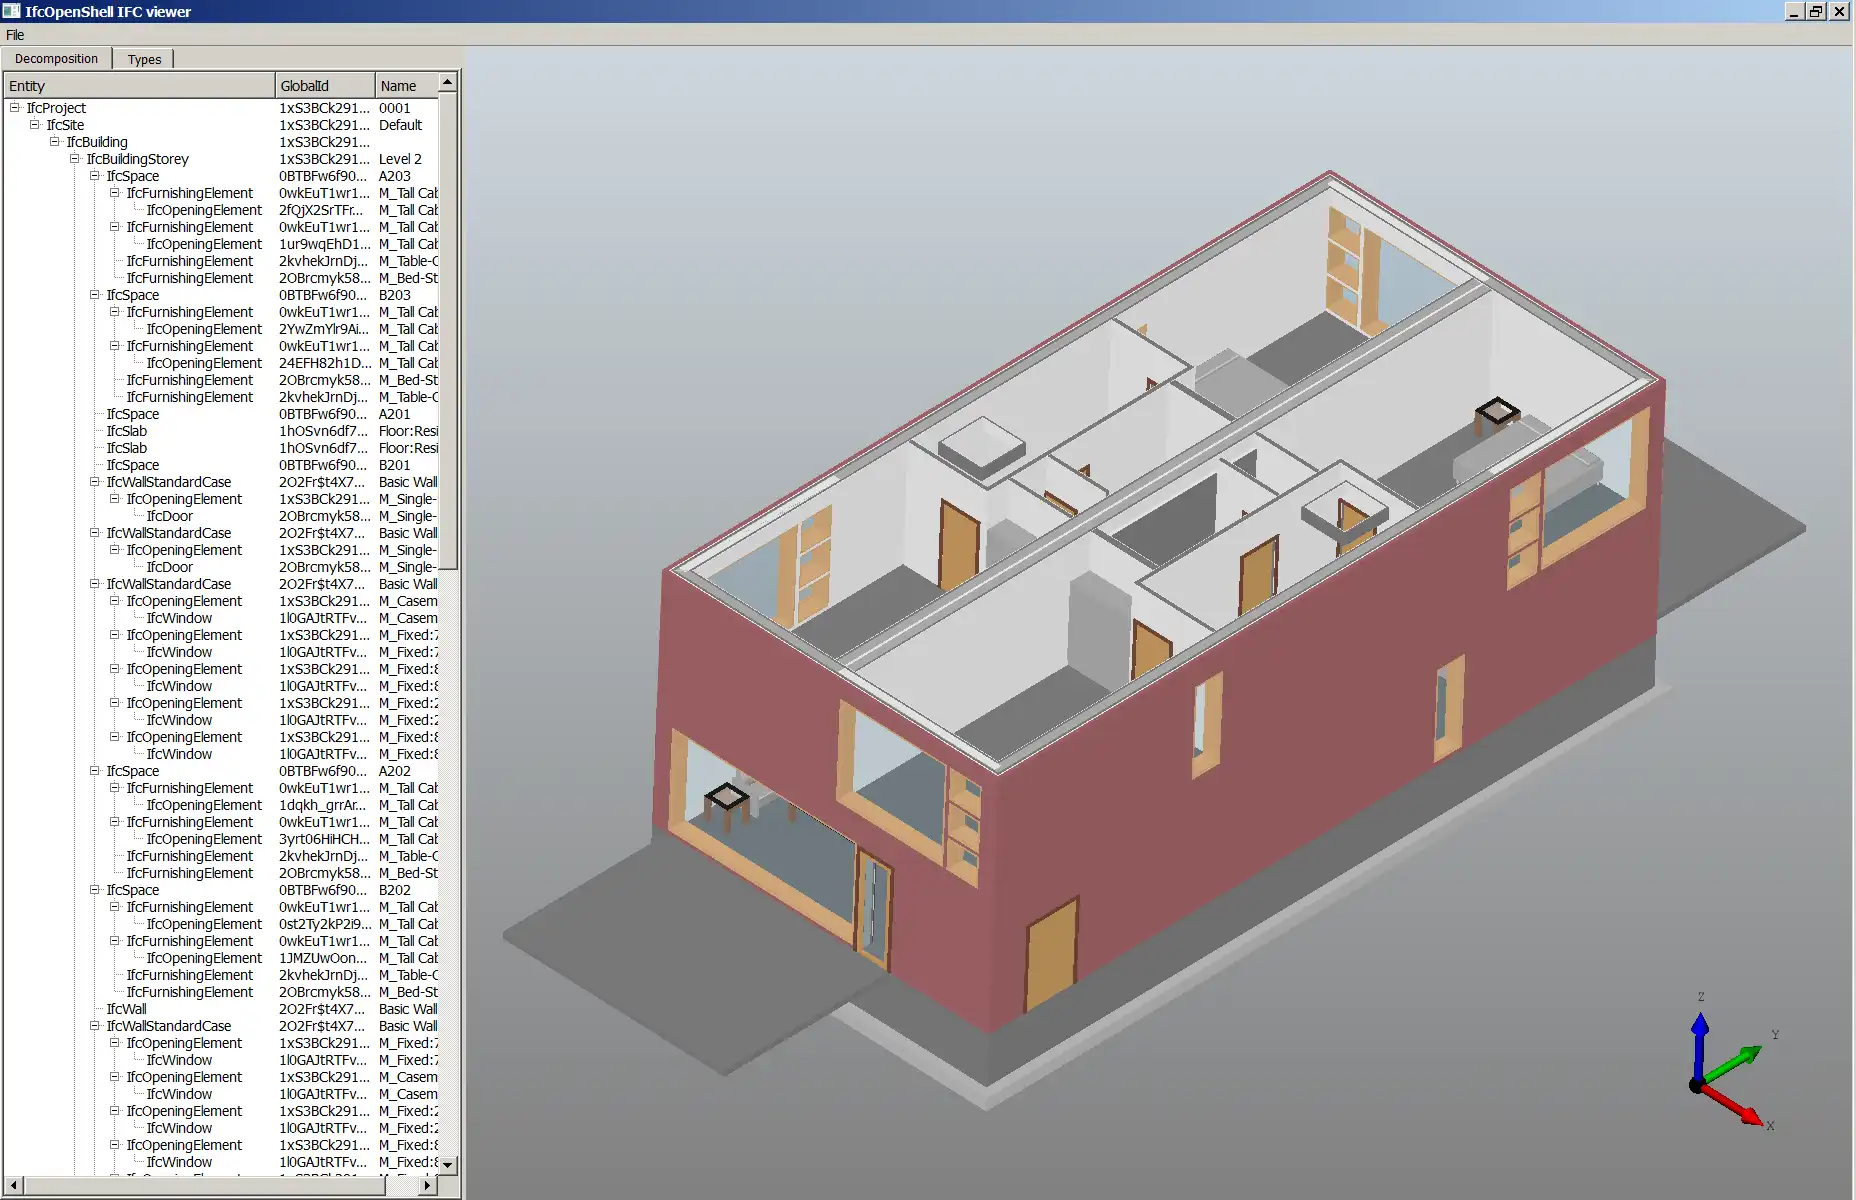Collapse the last IfcWallStandardCase node

tap(95, 1026)
